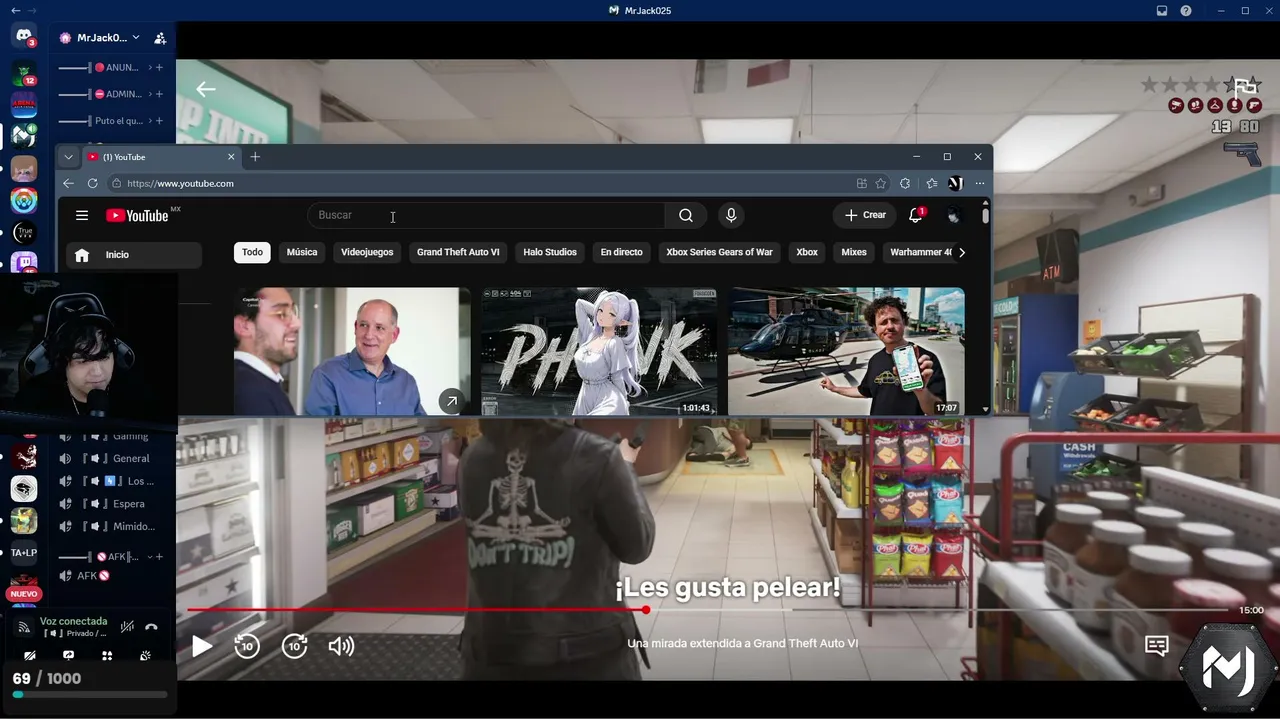Select the Música filter chip

[302, 252]
